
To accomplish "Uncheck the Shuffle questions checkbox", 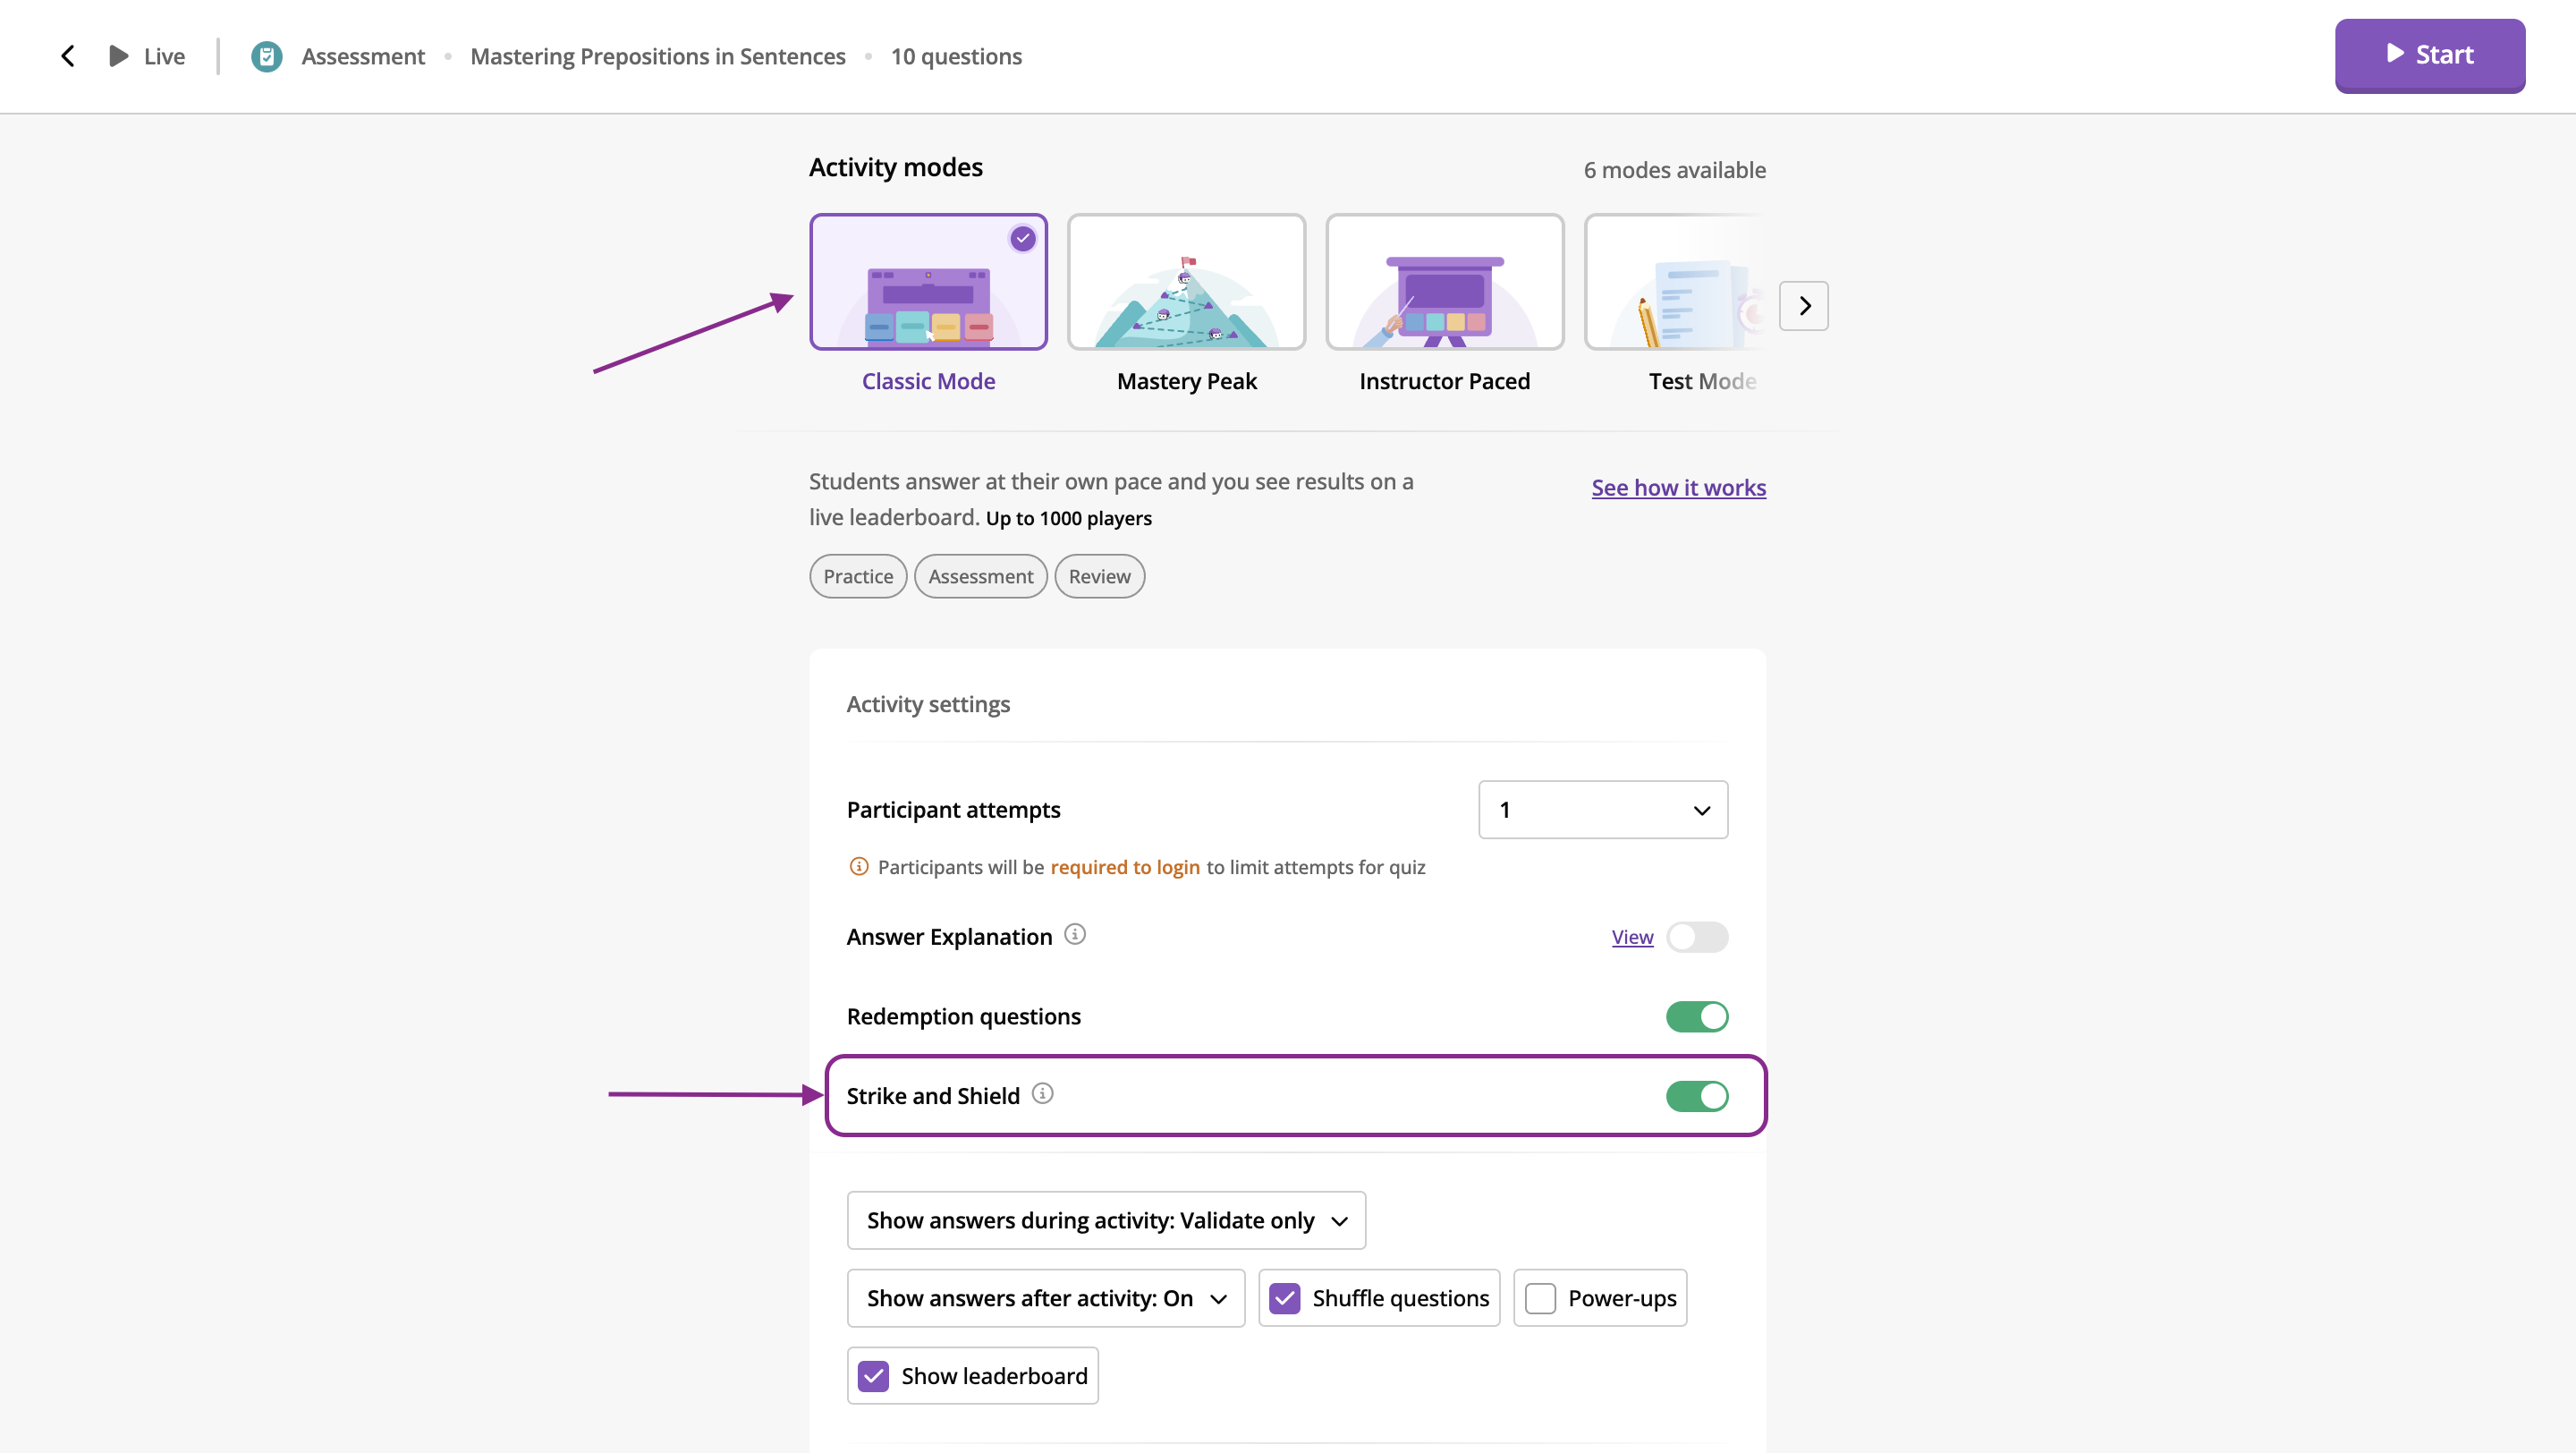I will [1284, 1298].
